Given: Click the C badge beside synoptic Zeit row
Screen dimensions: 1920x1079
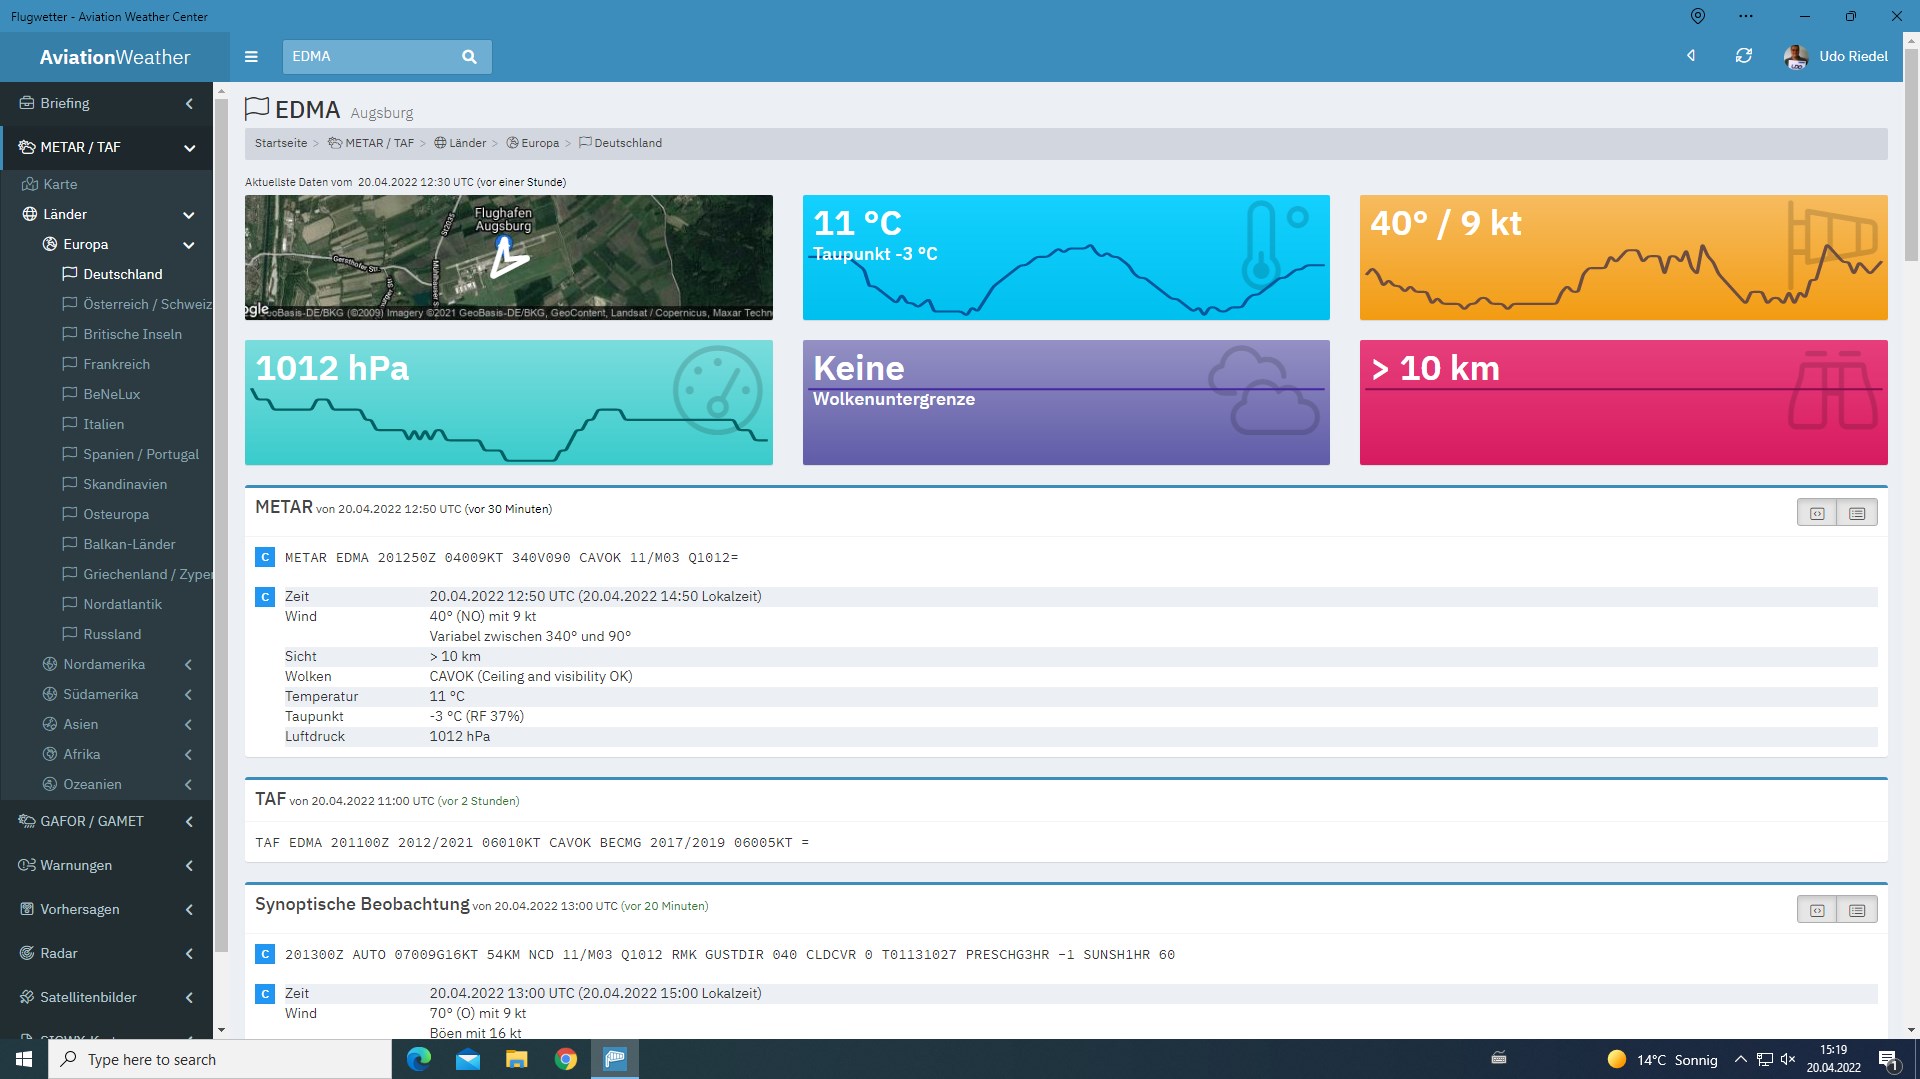Looking at the screenshot, I should click(x=265, y=994).
